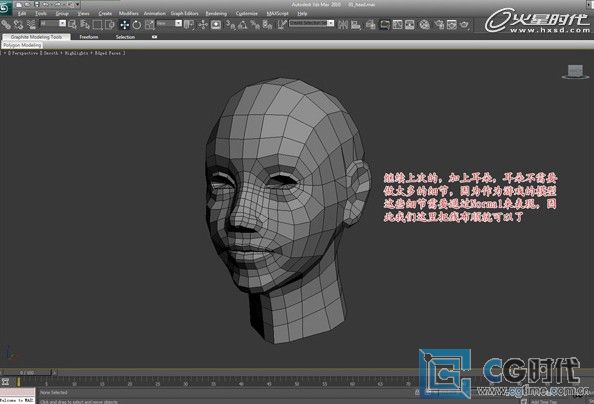
Task: Select the Select and Link tool
Action: click(x=6, y=25)
